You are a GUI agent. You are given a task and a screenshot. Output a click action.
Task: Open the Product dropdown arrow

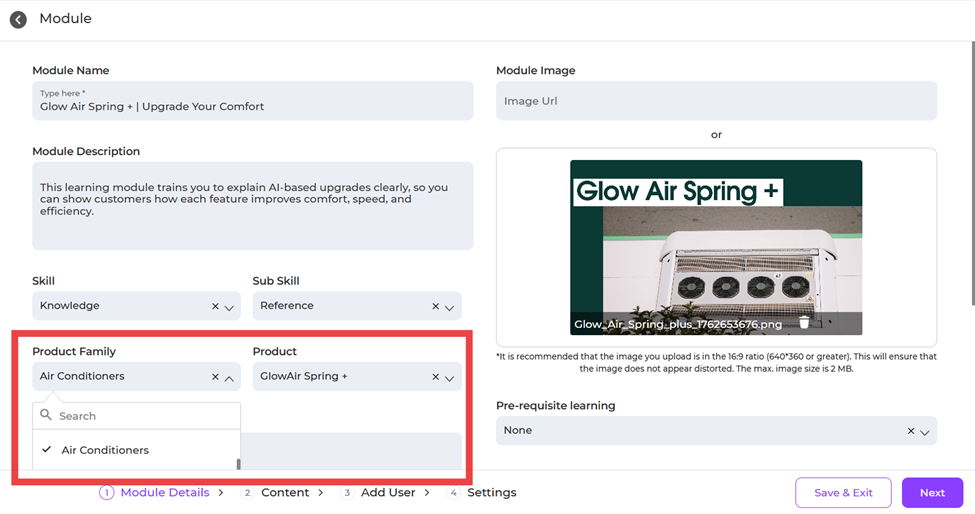click(449, 378)
